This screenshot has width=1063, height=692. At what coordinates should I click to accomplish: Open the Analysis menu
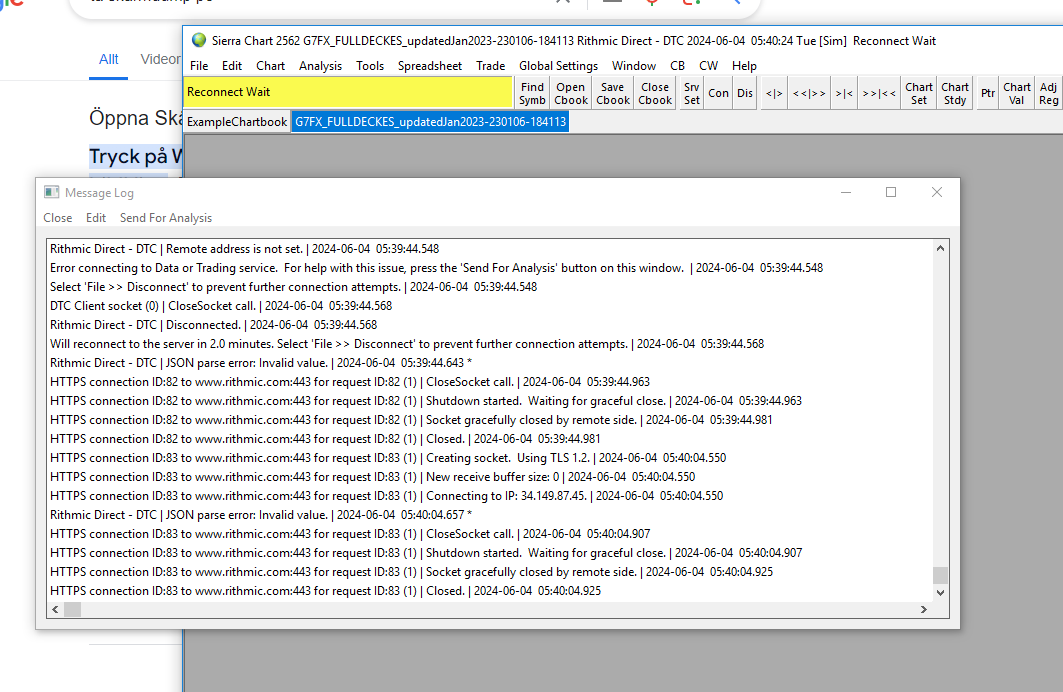(321, 66)
